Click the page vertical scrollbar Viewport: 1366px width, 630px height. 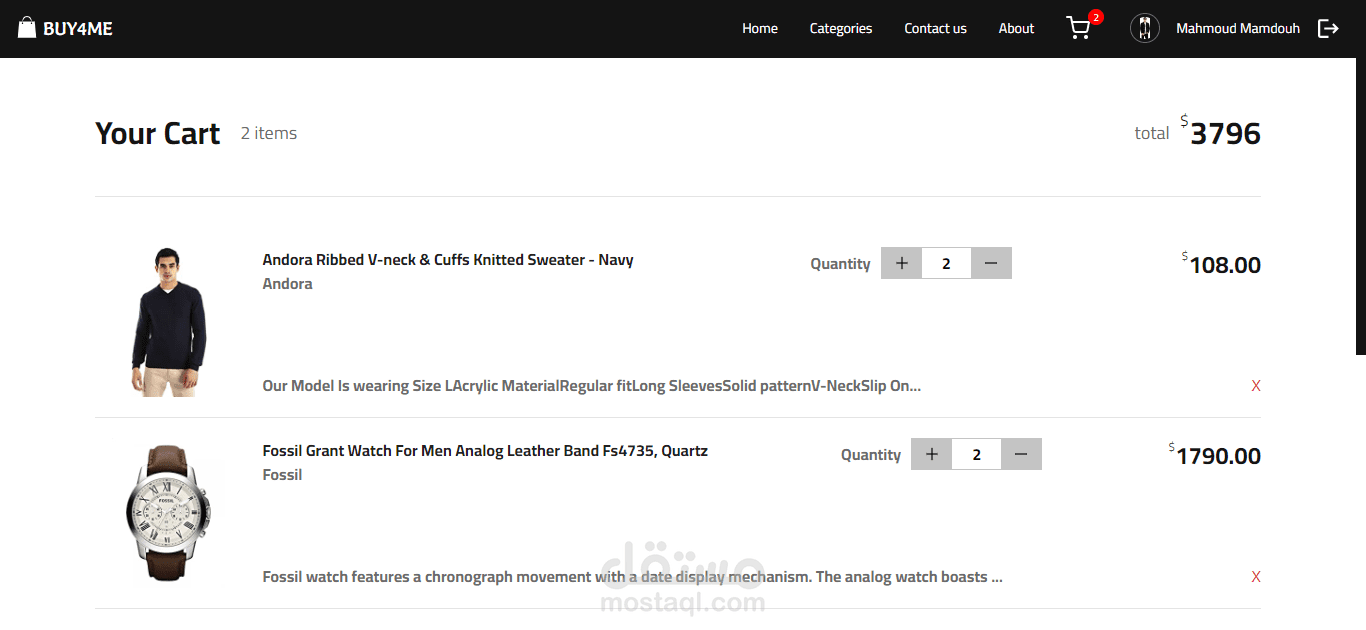pos(1361,206)
